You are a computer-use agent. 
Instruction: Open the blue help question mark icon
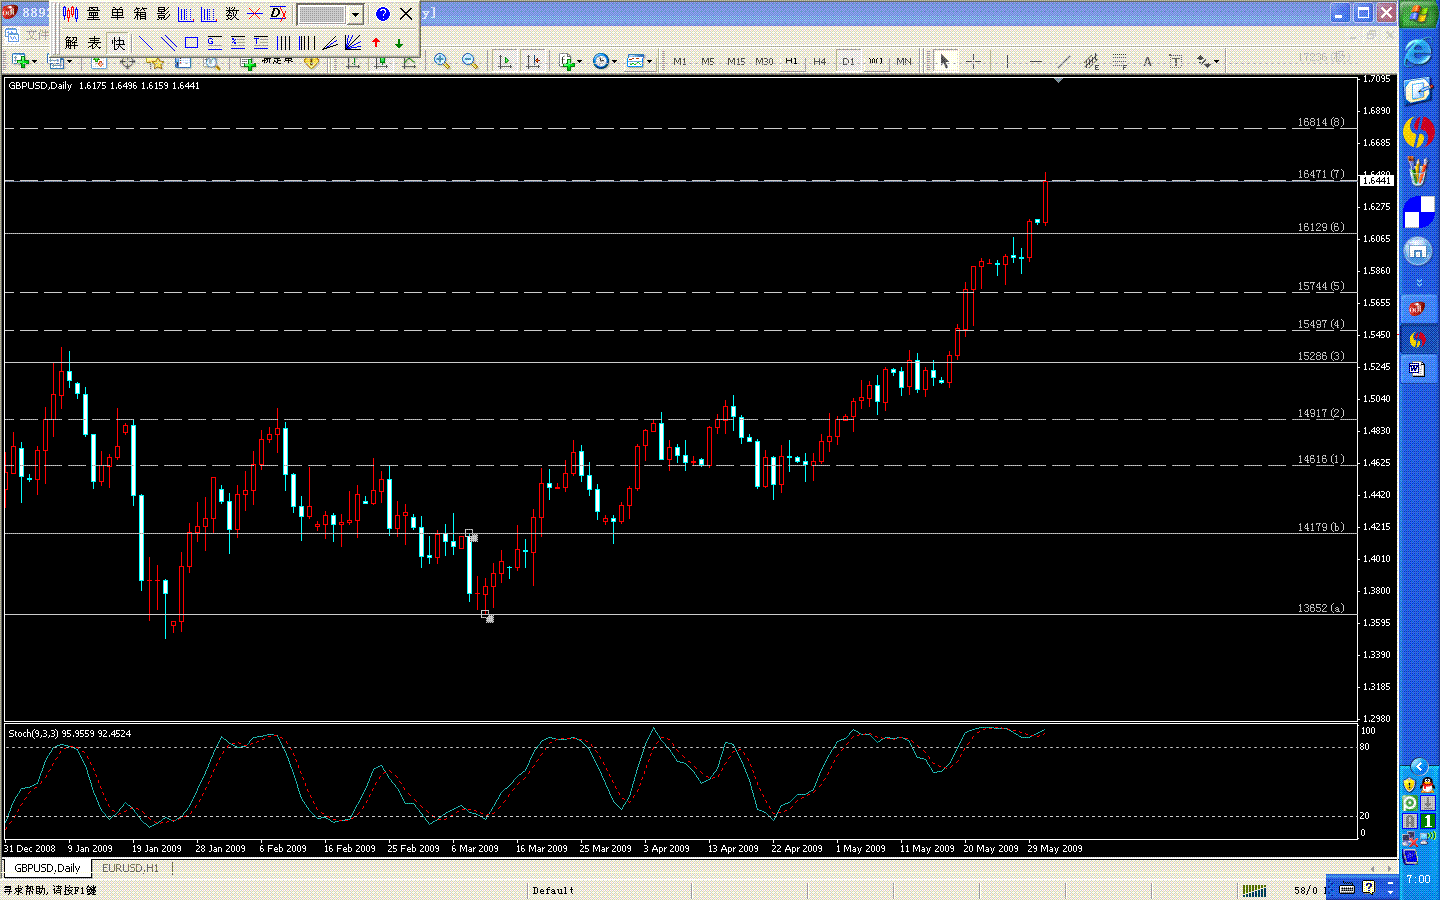point(382,14)
